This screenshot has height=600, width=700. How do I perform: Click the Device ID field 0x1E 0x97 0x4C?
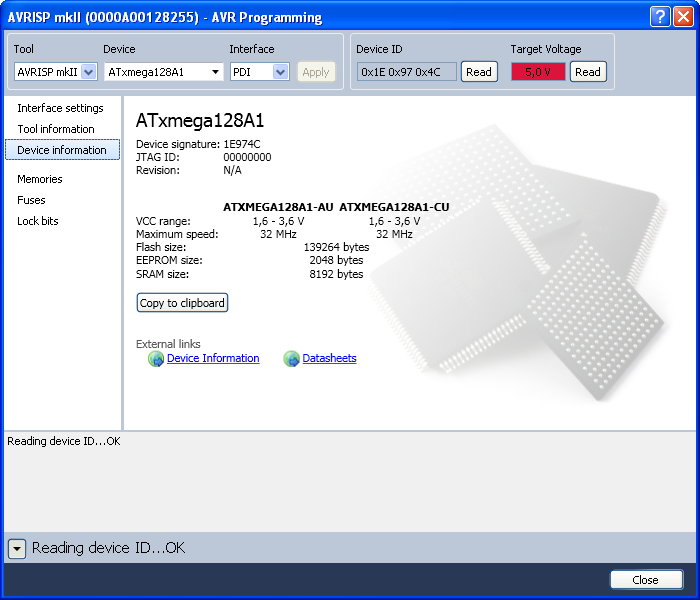pyautogui.click(x=407, y=72)
